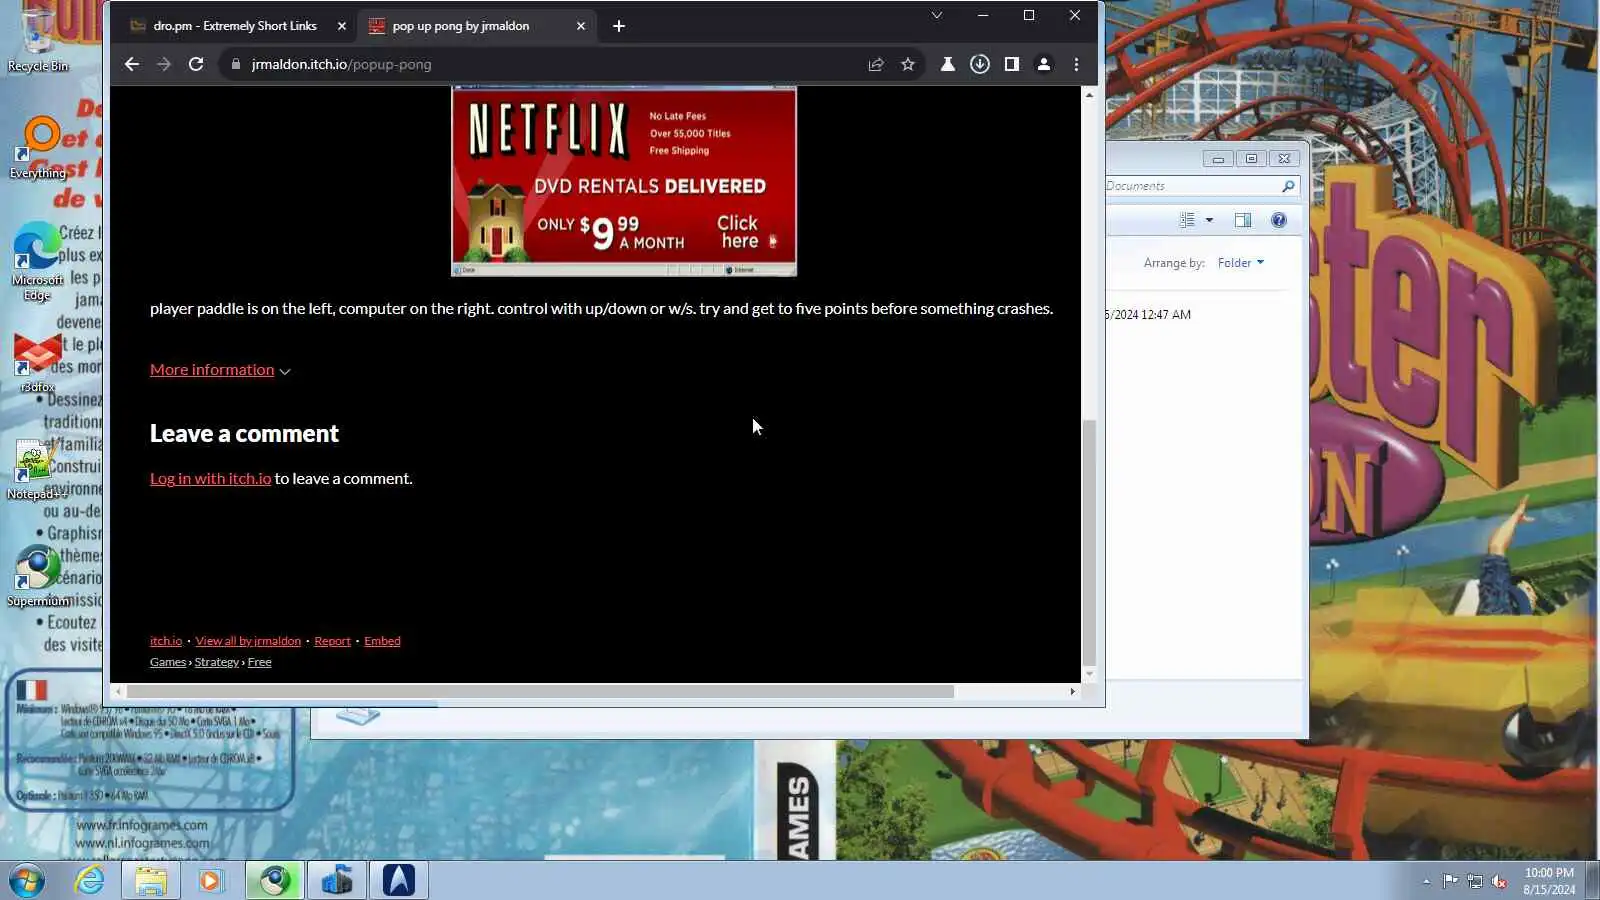Open the Recycle Bin desktop icon
This screenshot has height=900, width=1600.
[38, 40]
